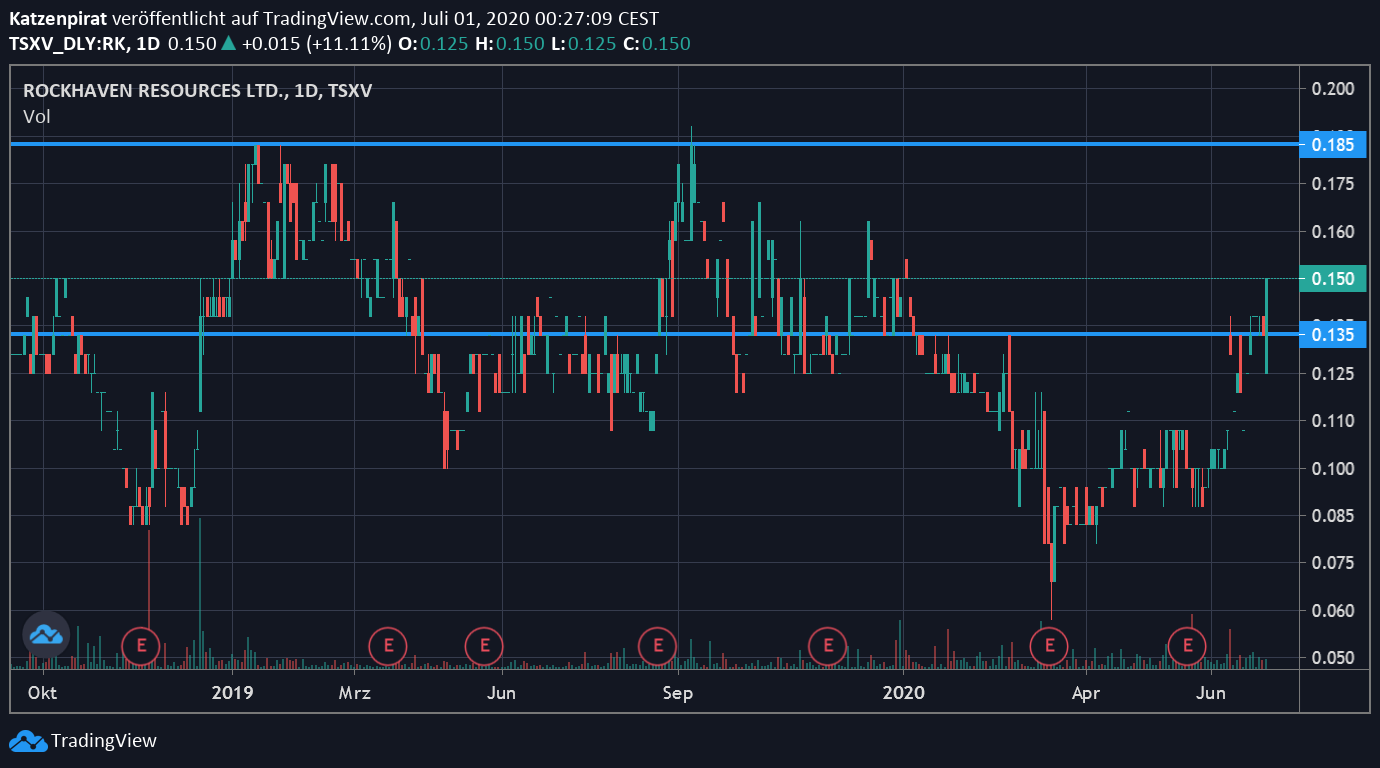Click the 2020 label on the time axis
1380x768 pixels.
904,693
